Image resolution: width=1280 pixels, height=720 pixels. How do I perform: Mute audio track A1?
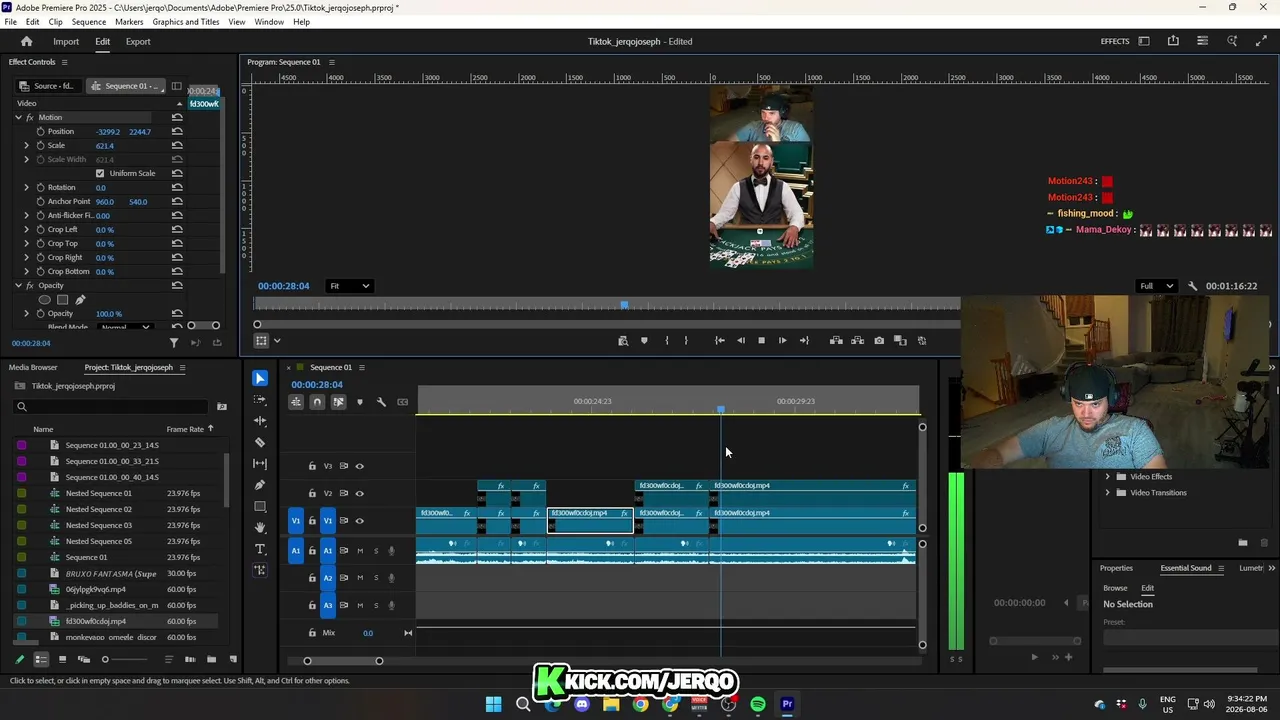pyautogui.click(x=360, y=551)
